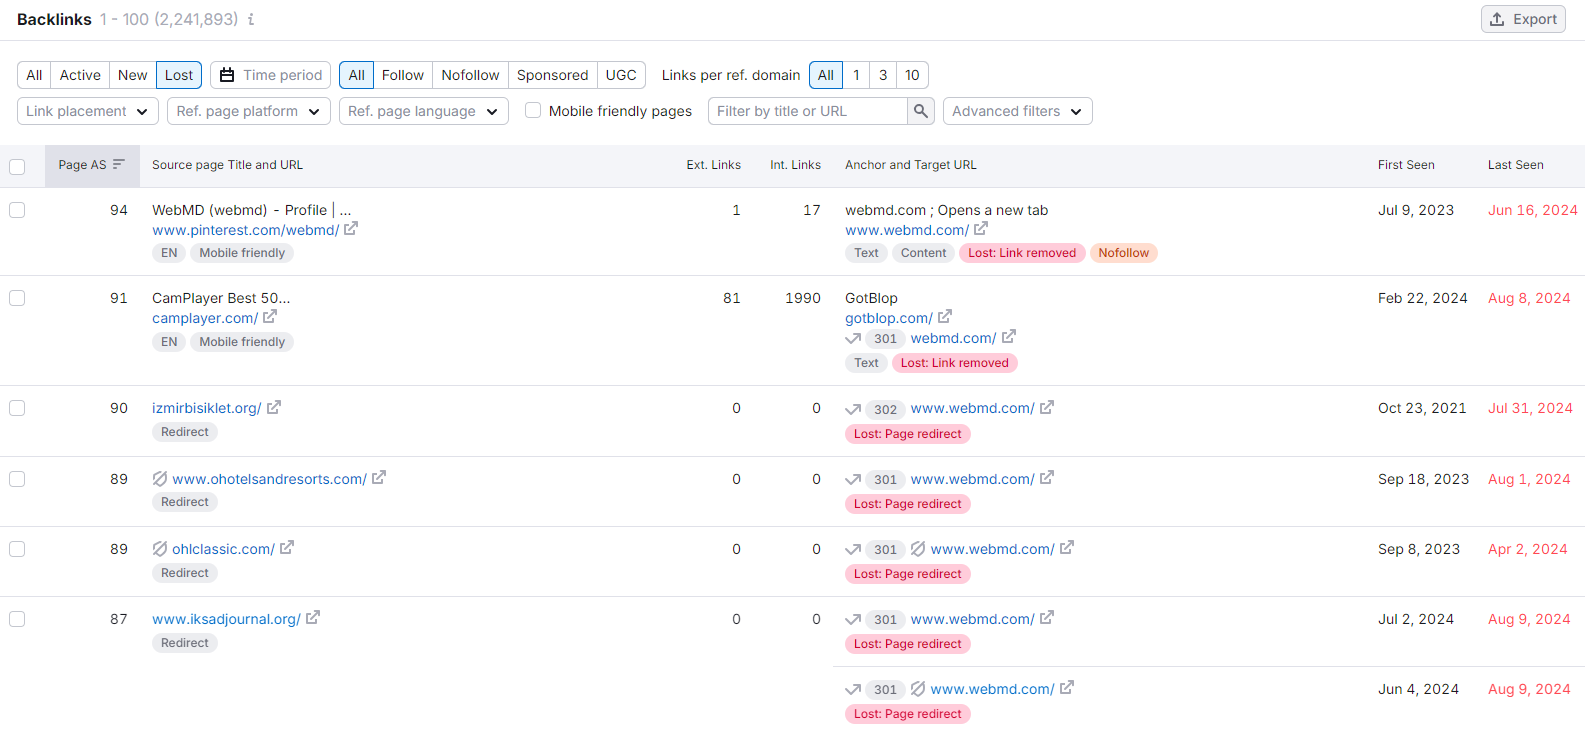Image resolution: width=1585 pixels, height=735 pixels.
Task: Open the Ref. page platform dropdown
Action: tap(249, 111)
